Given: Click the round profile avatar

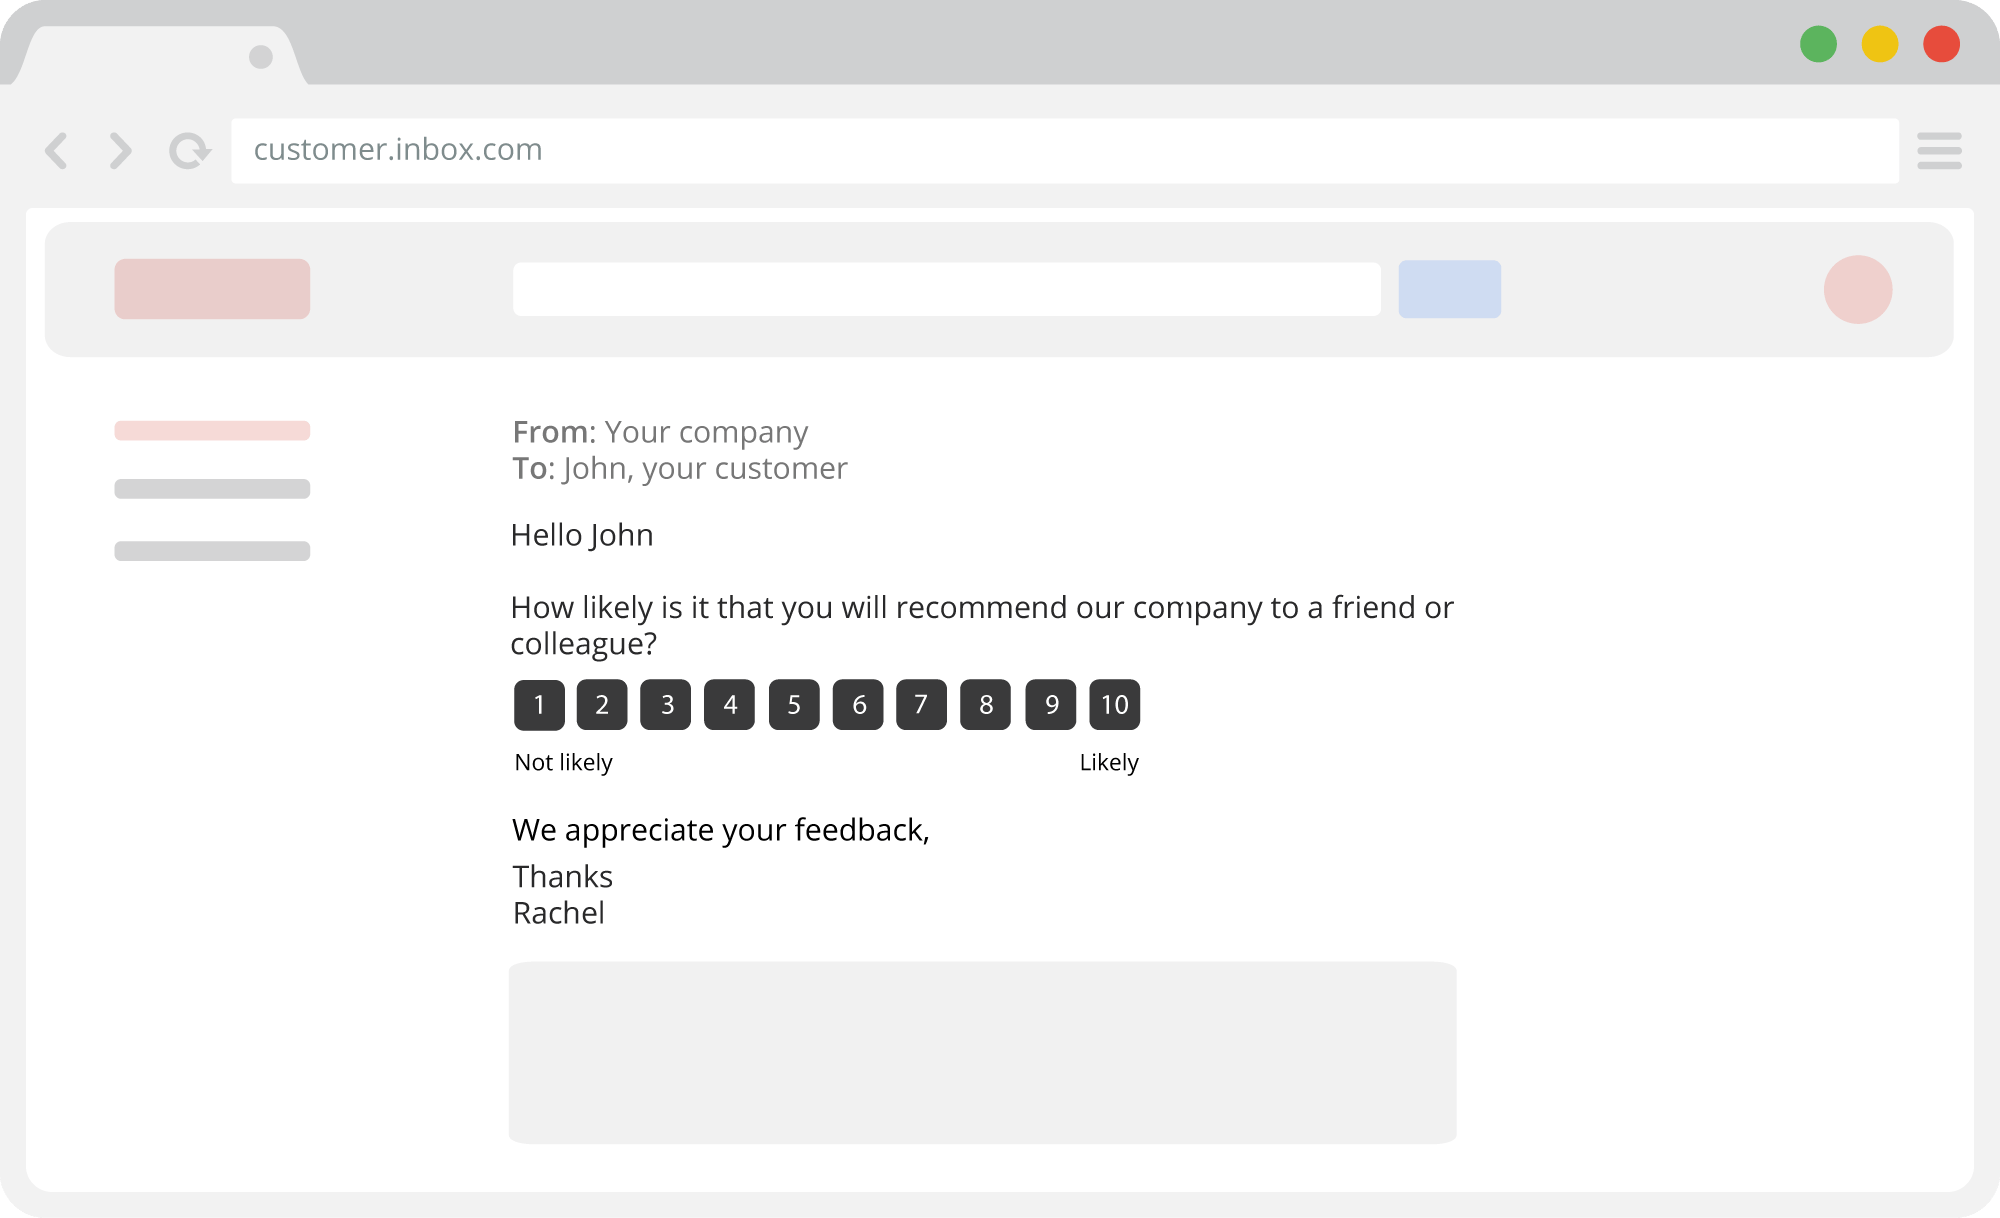Looking at the screenshot, I should (x=1858, y=290).
